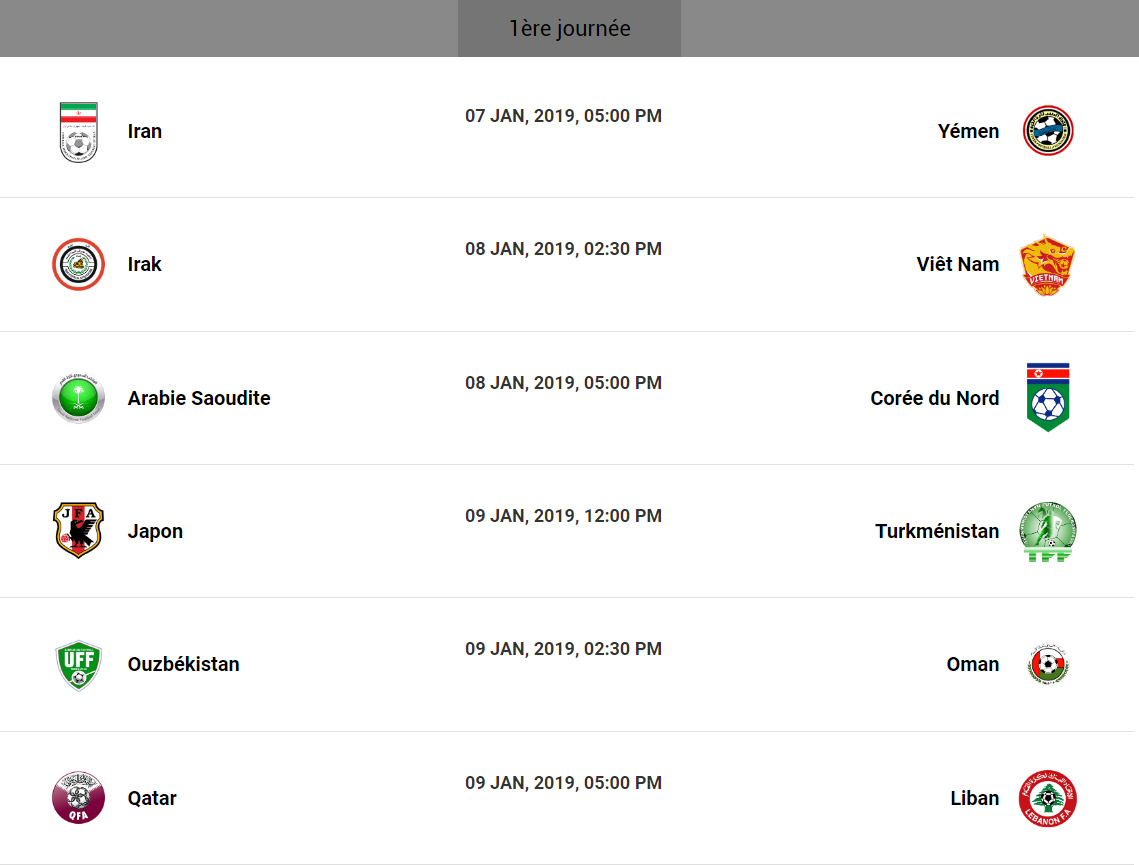Click the Yémen team logo

coord(1048,131)
